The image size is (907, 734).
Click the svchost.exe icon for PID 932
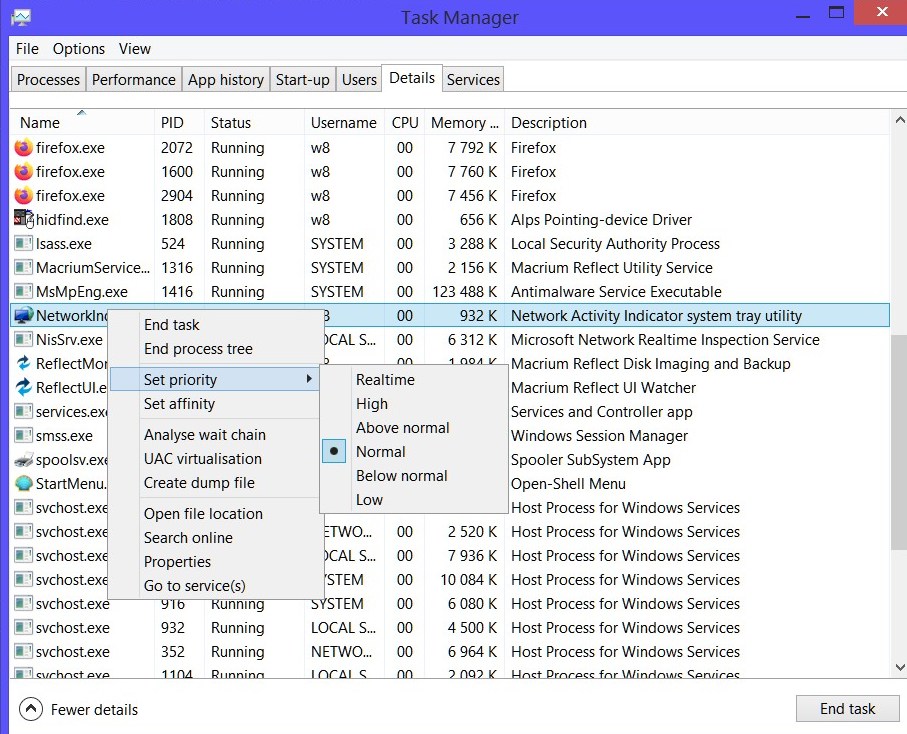[23, 628]
